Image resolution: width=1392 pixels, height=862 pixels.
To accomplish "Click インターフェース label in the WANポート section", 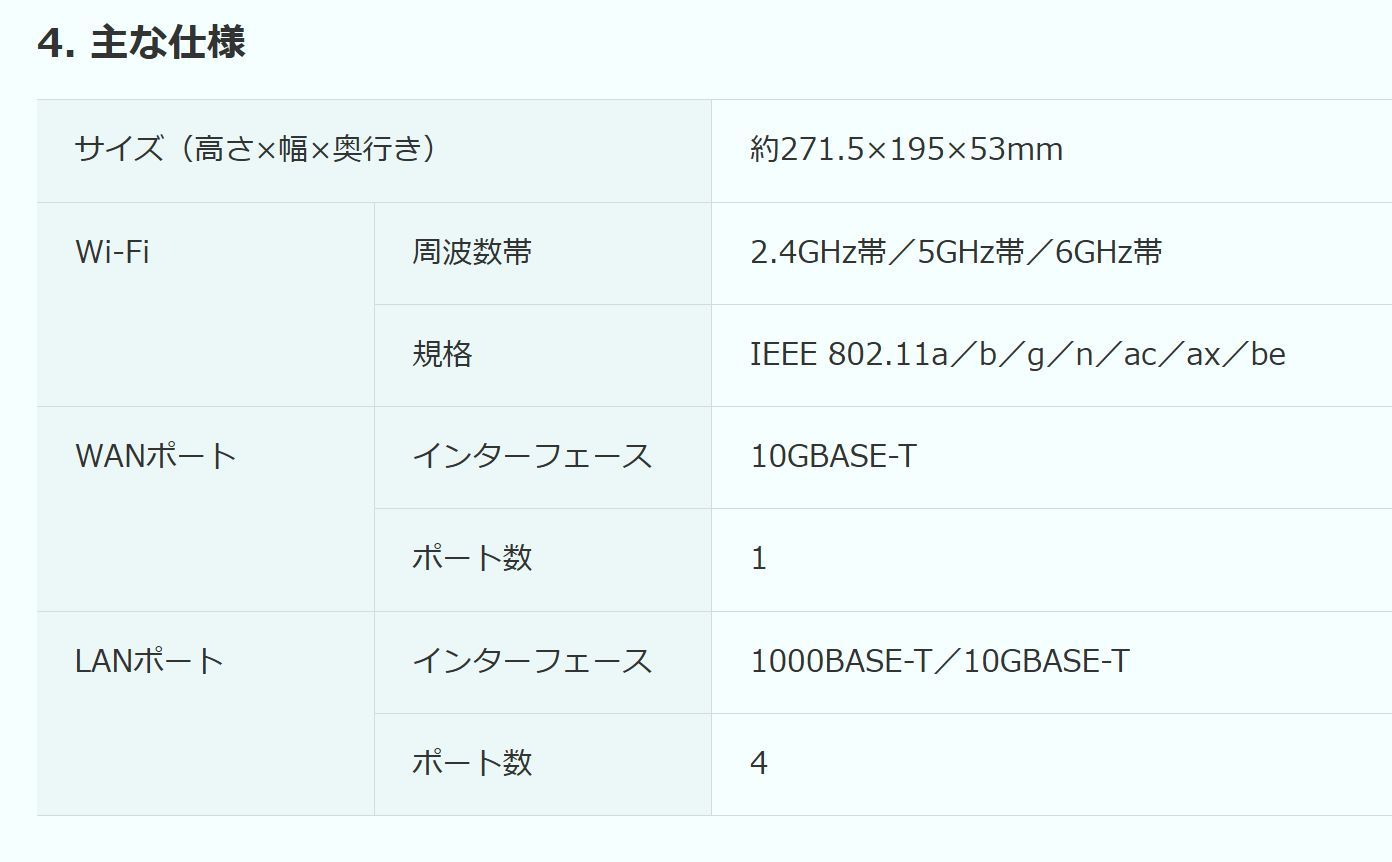I will [x=532, y=456].
